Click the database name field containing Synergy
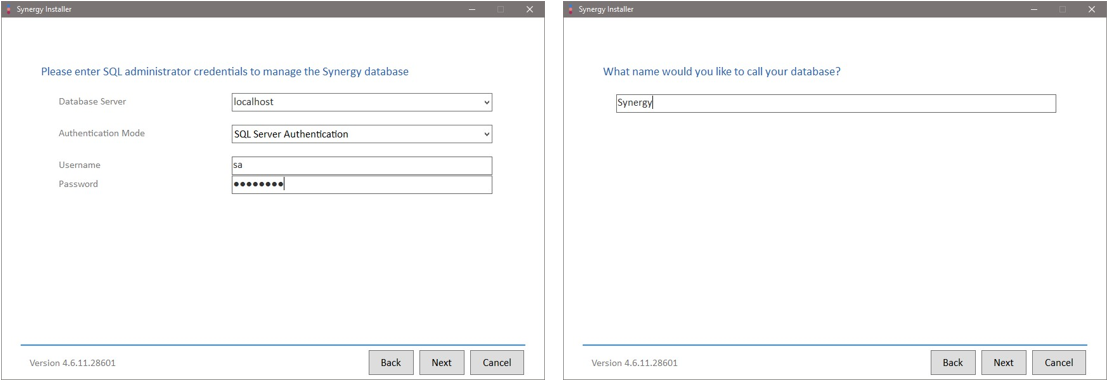The height and width of the screenshot is (384, 1112). coord(835,103)
